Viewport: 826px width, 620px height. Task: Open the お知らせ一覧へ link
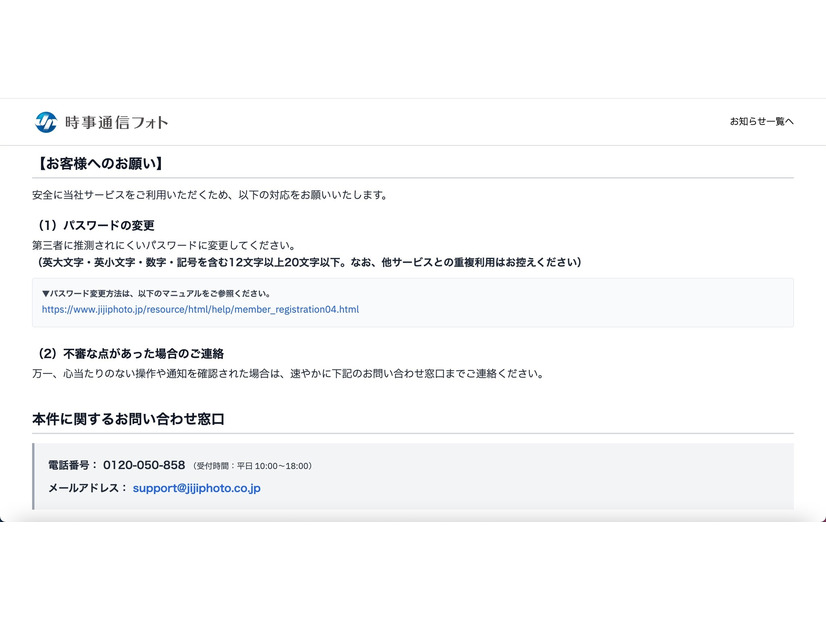[761, 122]
